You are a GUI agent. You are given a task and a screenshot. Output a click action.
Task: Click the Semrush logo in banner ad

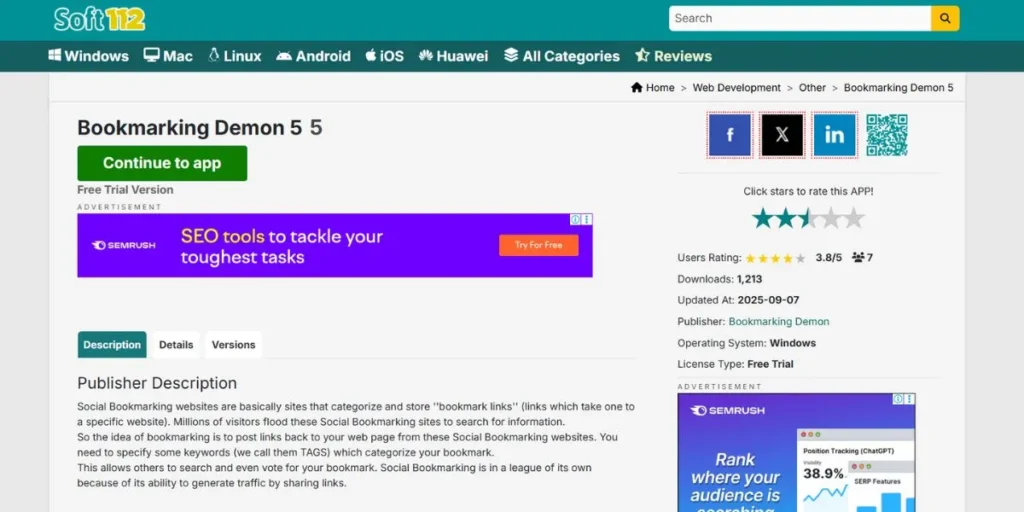coord(123,246)
